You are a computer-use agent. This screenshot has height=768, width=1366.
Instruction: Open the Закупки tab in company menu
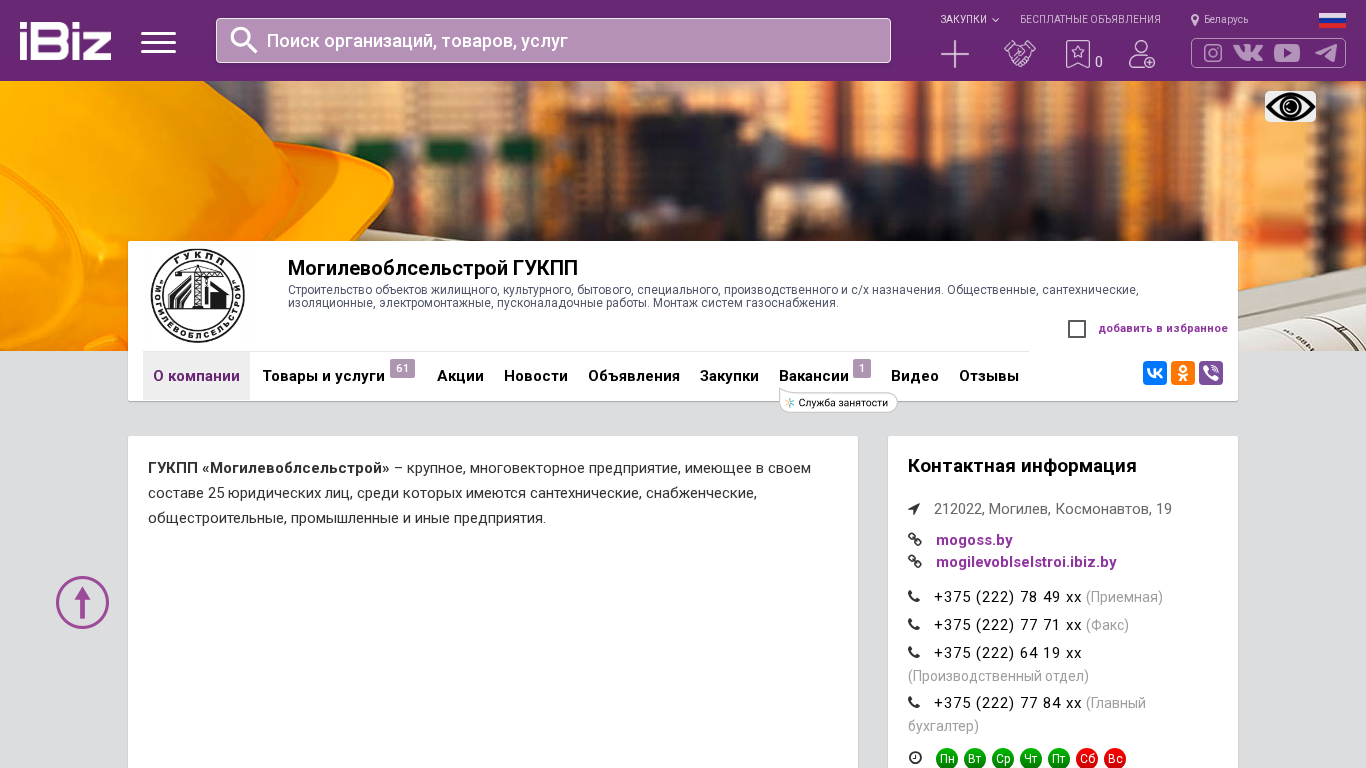(x=729, y=376)
